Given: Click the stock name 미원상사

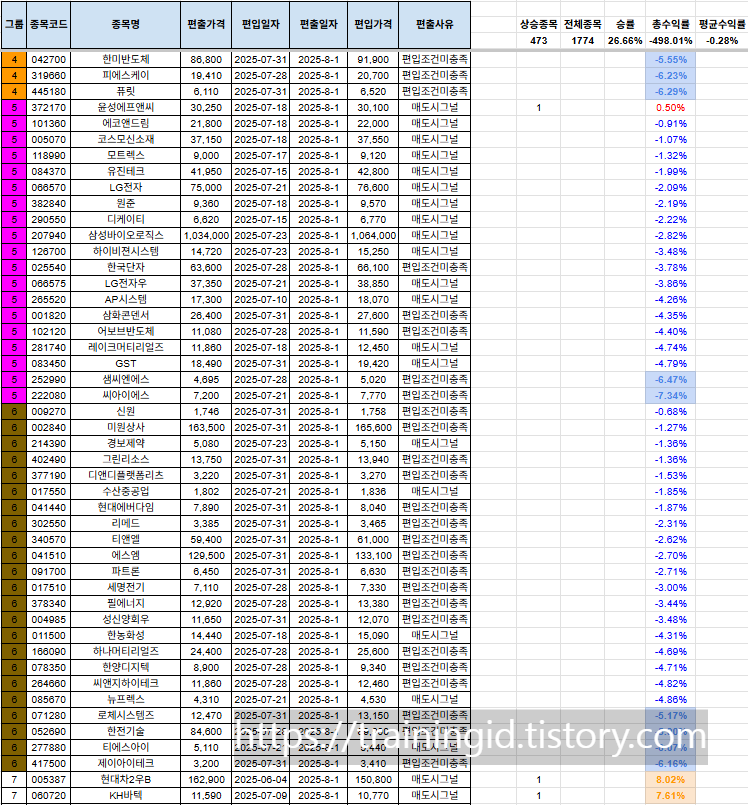Looking at the screenshot, I should 125,428.
